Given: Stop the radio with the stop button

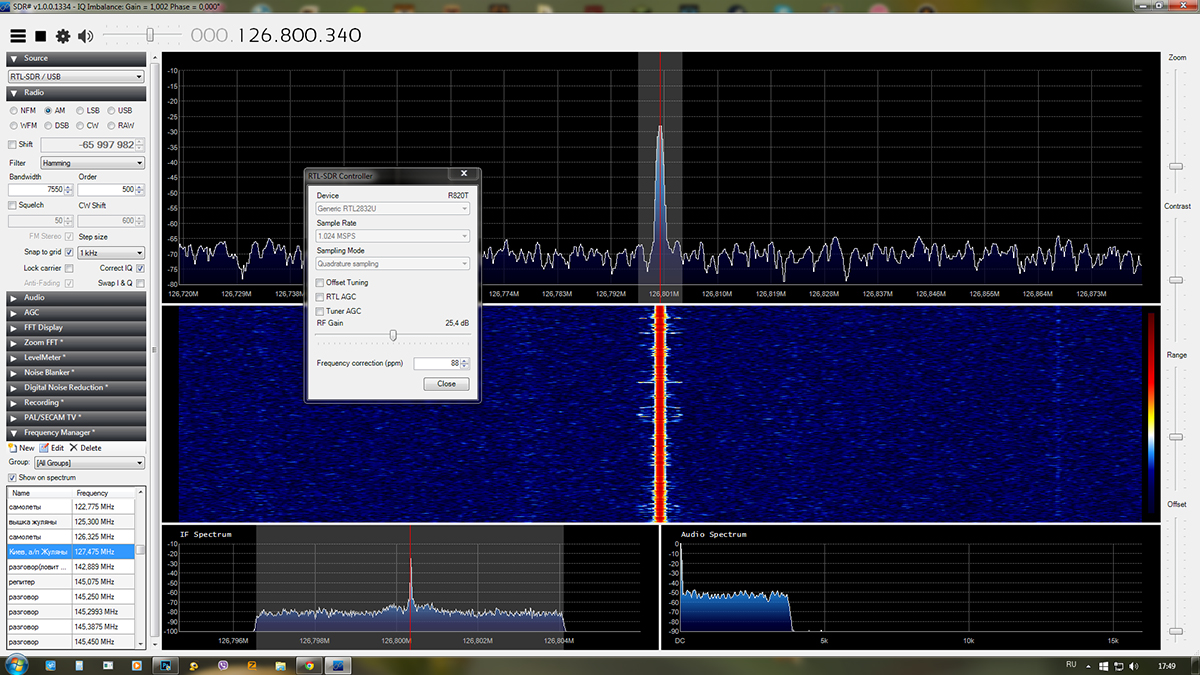Looking at the screenshot, I should coord(41,36).
